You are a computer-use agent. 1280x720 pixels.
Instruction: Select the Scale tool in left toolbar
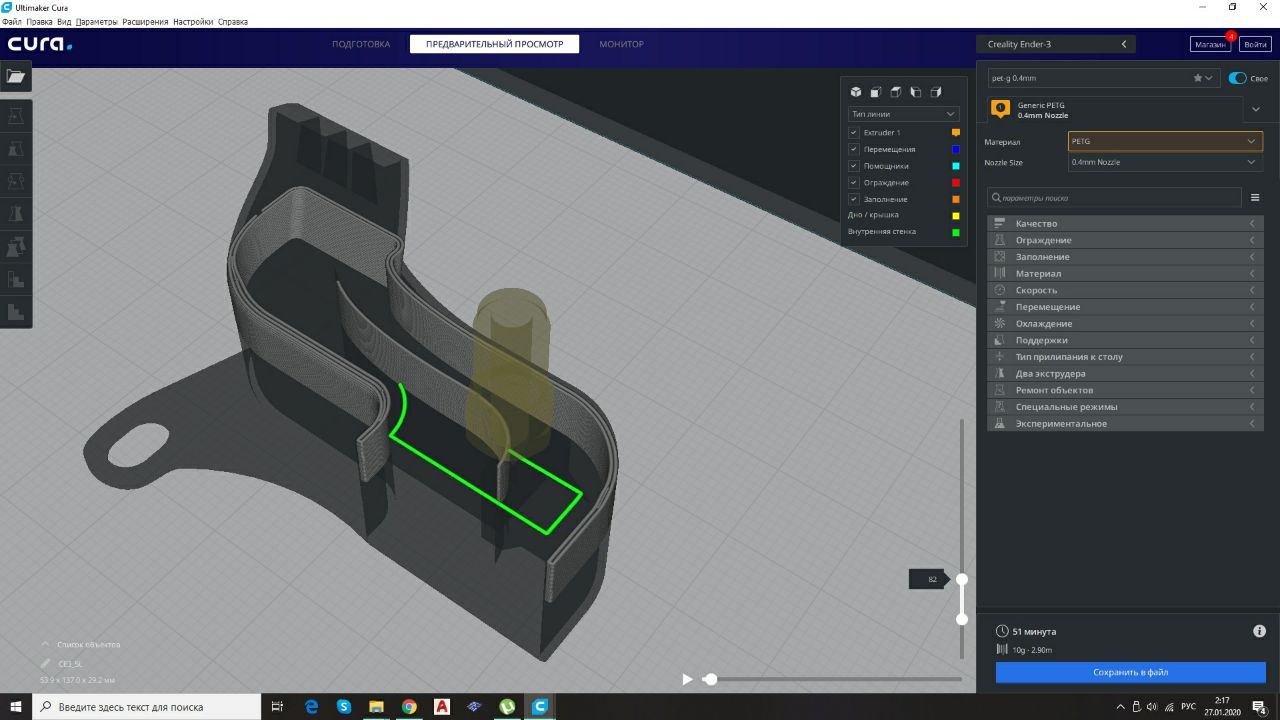[16, 148]
